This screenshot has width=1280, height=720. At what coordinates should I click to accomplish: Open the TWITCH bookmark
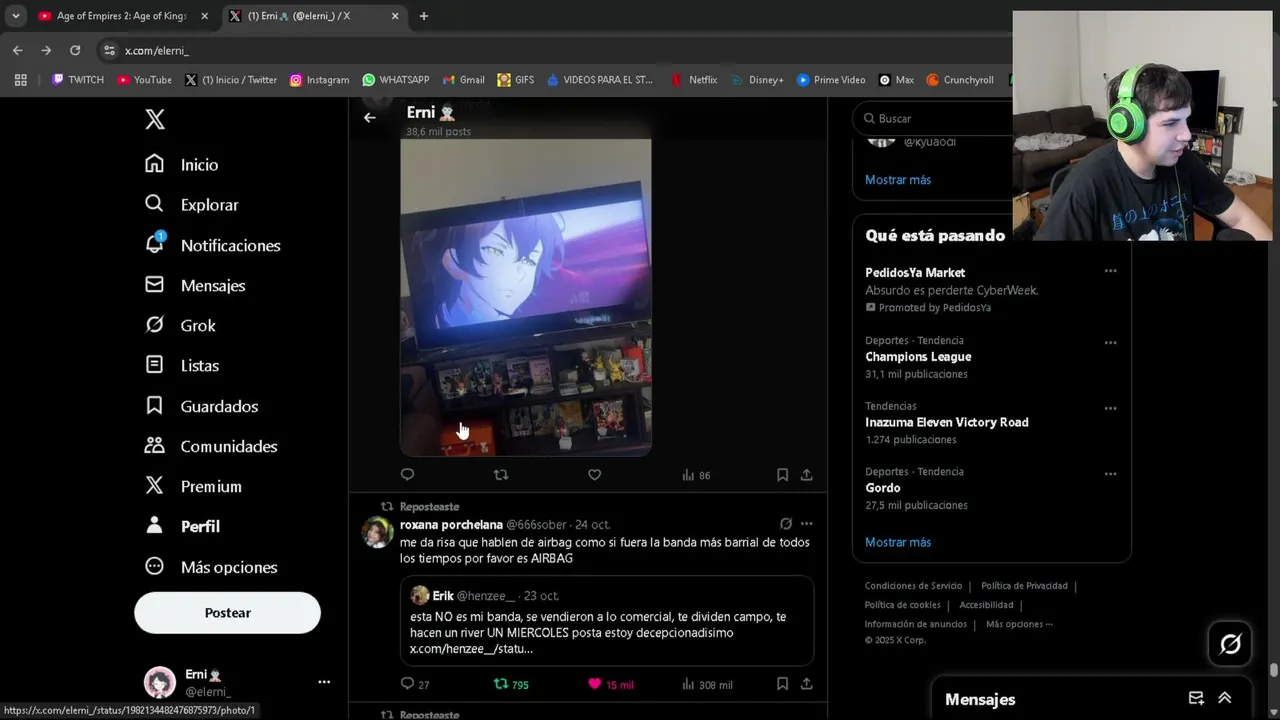tap(78, 80)
